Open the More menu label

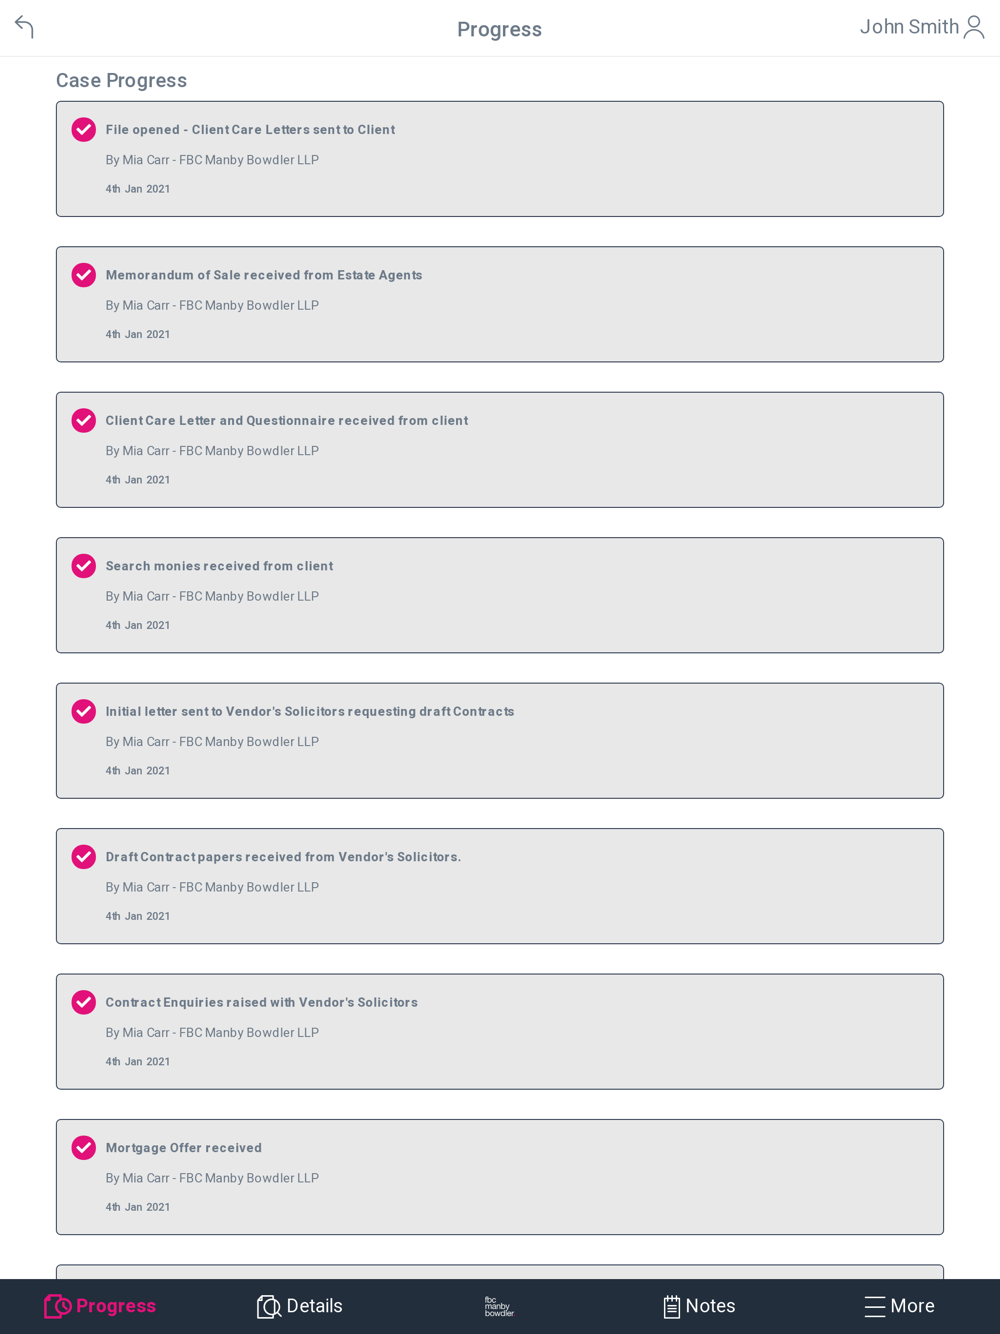(912, 1306)
